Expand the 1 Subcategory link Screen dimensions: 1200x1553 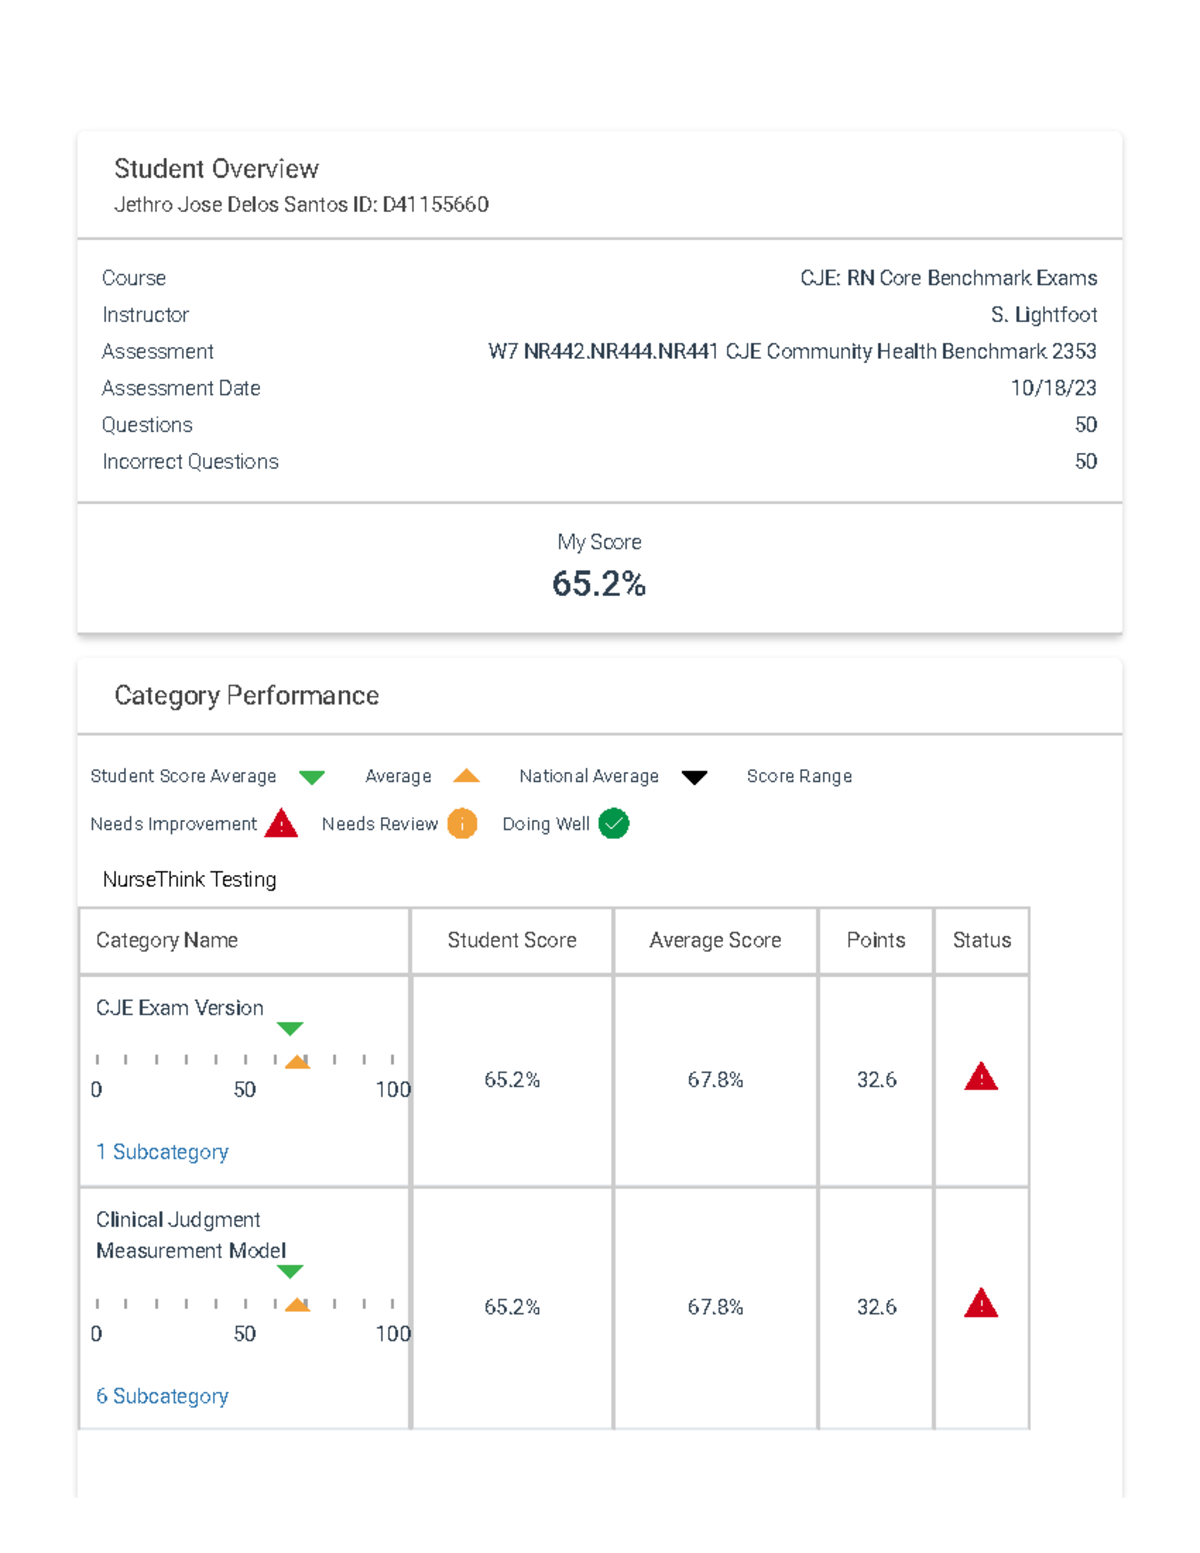162,1152
